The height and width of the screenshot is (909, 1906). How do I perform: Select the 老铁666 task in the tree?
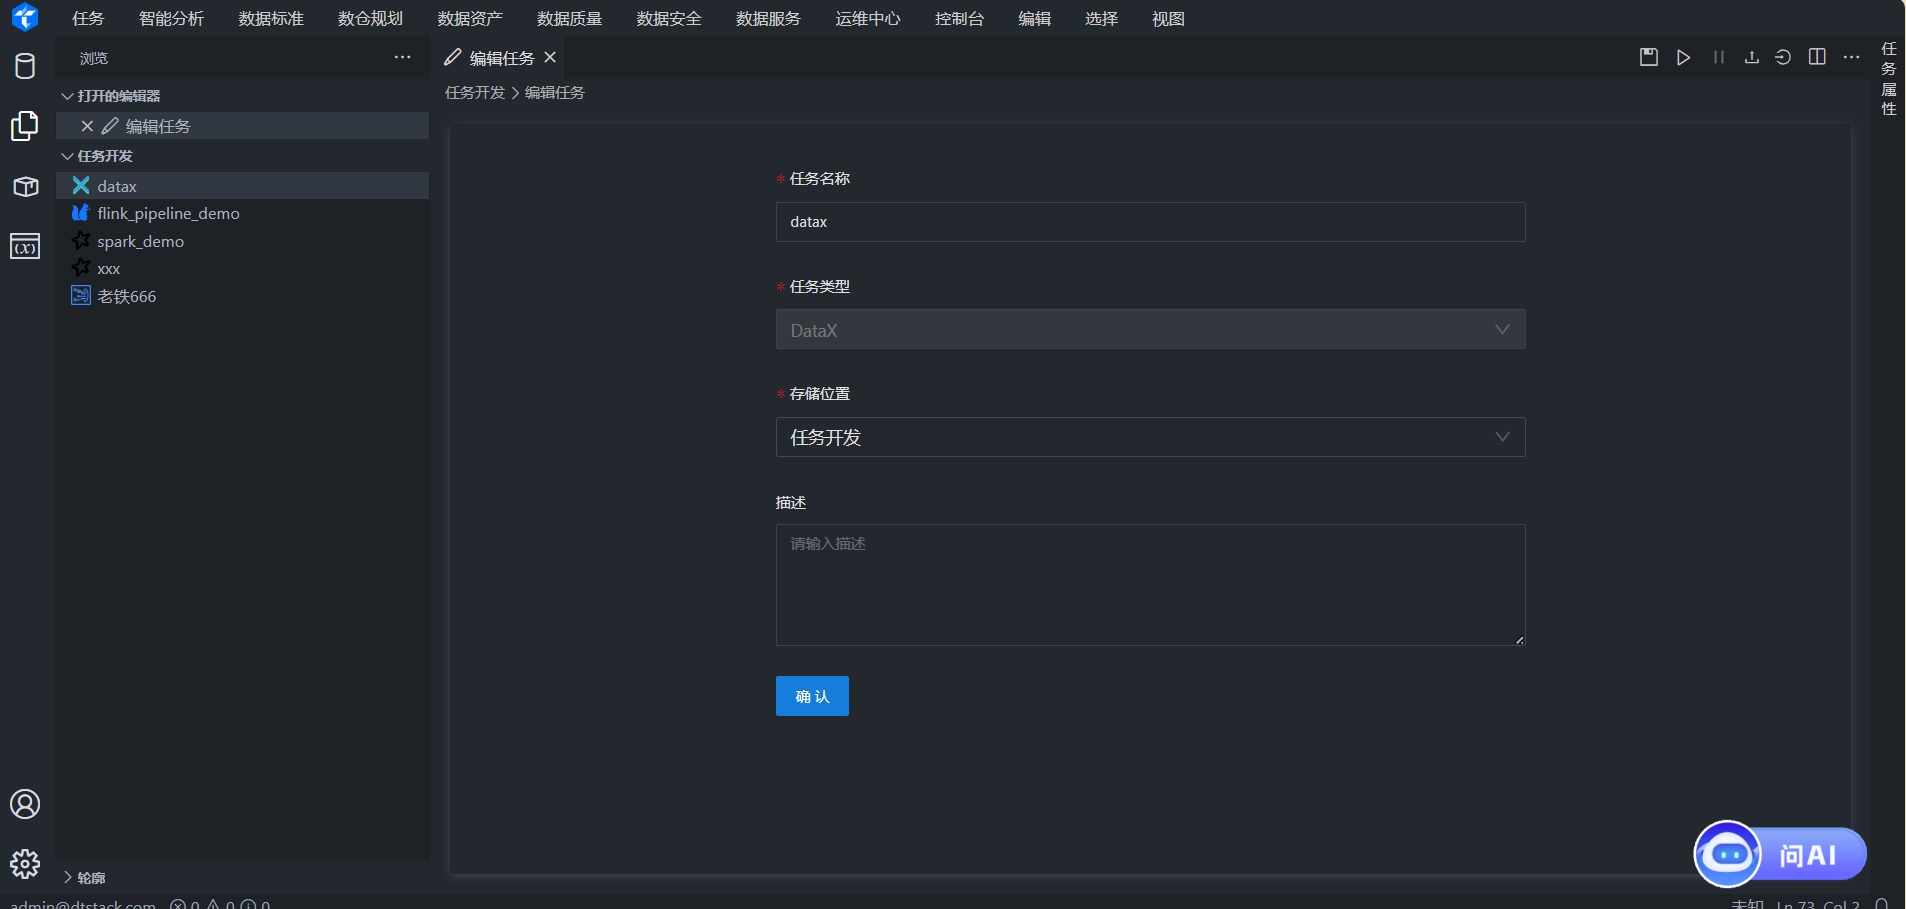(x=242, y=296)
